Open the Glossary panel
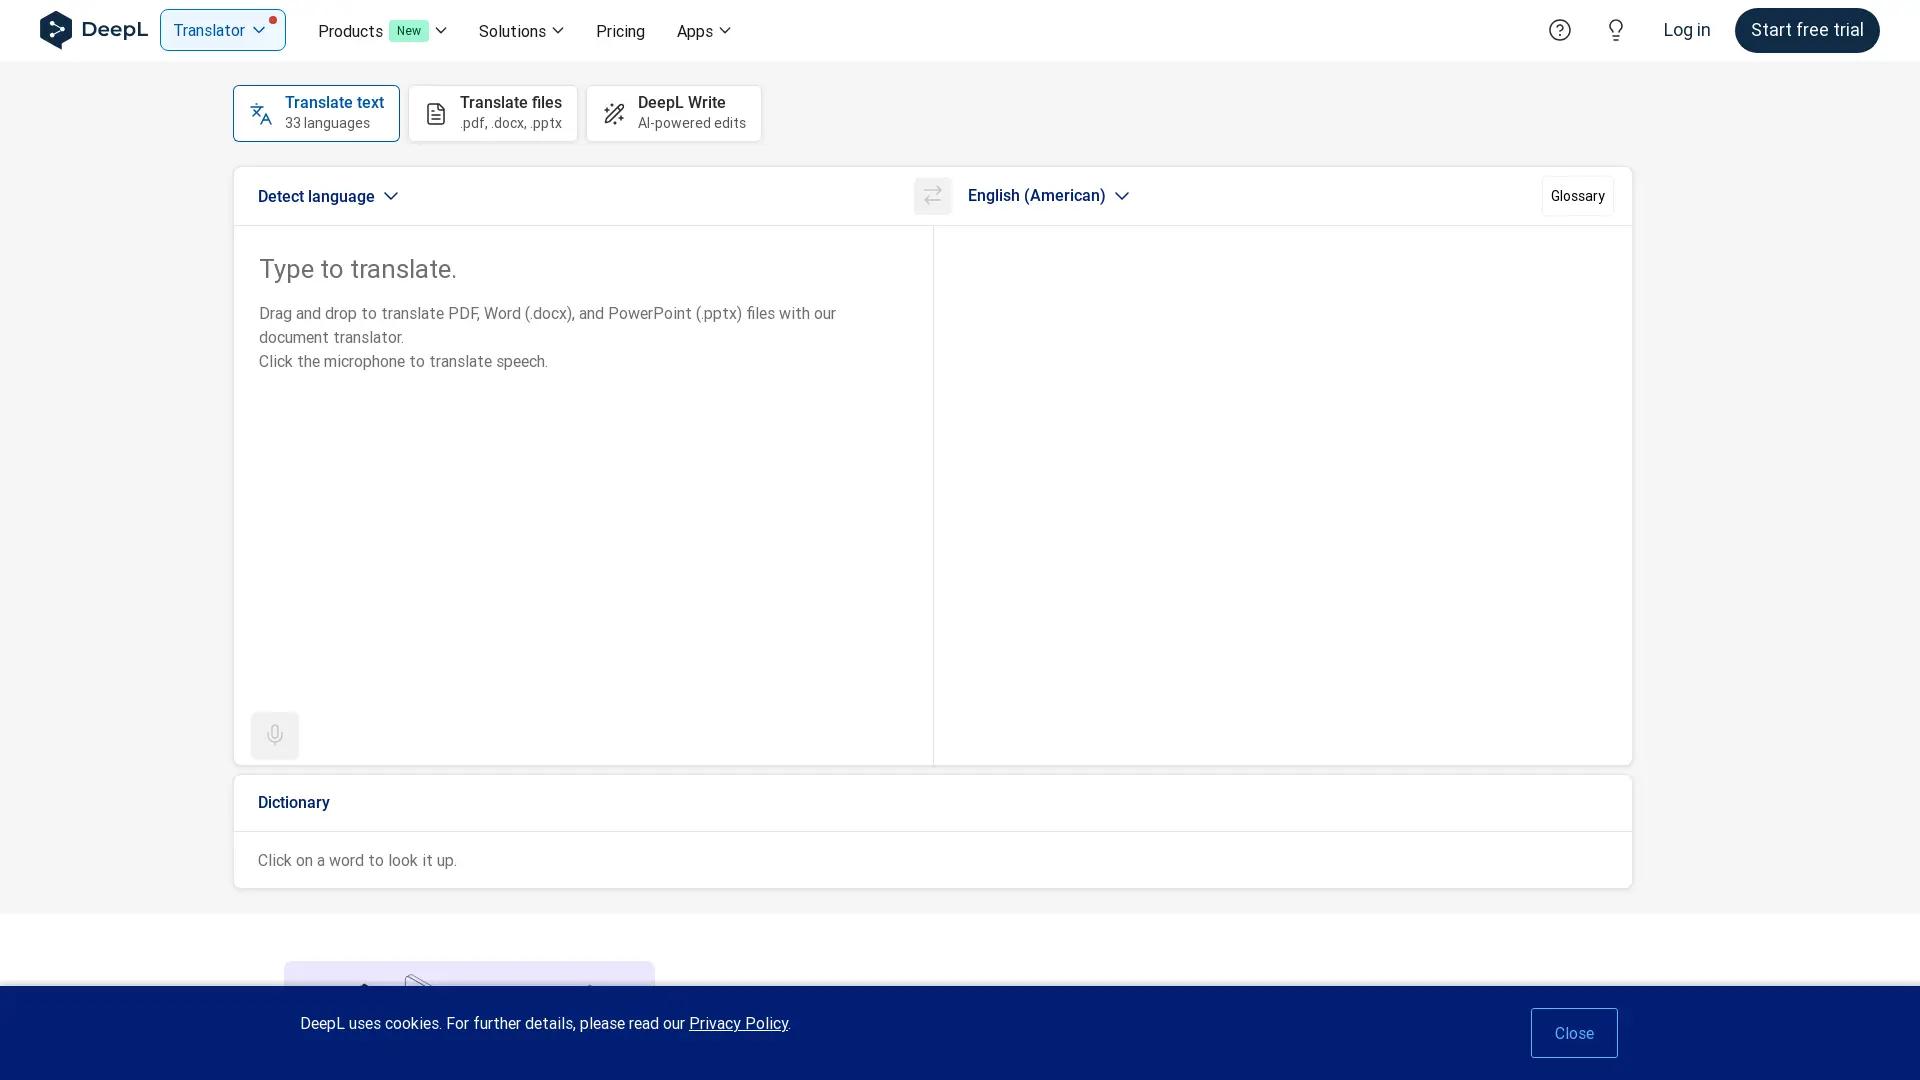This screenshot has width=1920, height=1080. [1576, 196]
